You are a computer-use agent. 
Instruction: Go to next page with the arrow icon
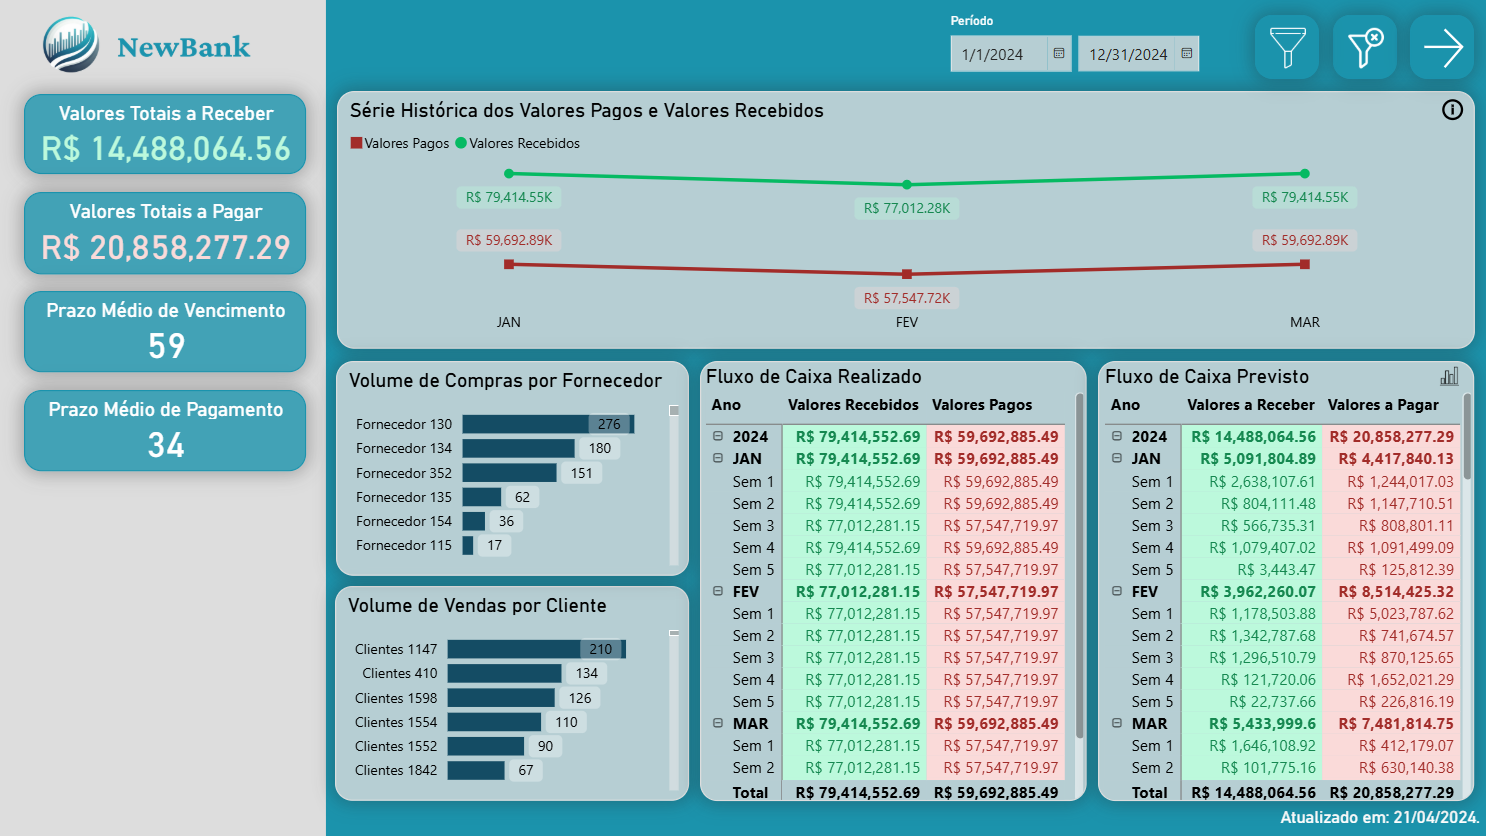pyautogui.click(x=1441, y=46)
